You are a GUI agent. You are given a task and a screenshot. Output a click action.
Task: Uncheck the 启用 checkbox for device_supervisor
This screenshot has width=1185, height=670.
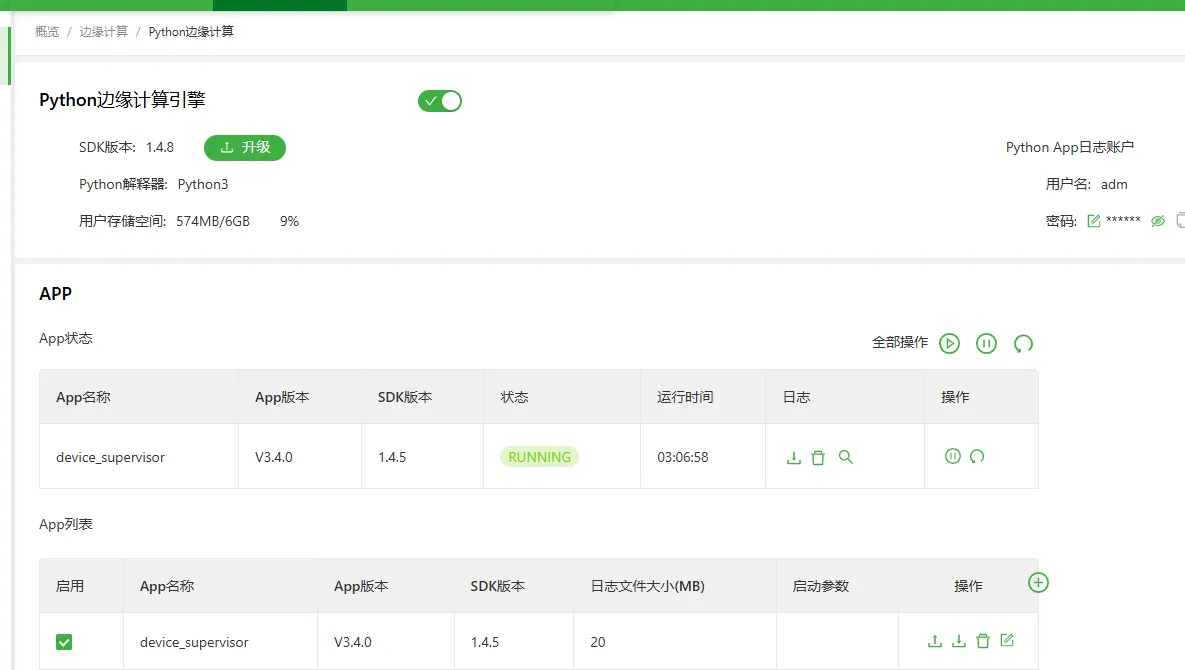(64, 642)
